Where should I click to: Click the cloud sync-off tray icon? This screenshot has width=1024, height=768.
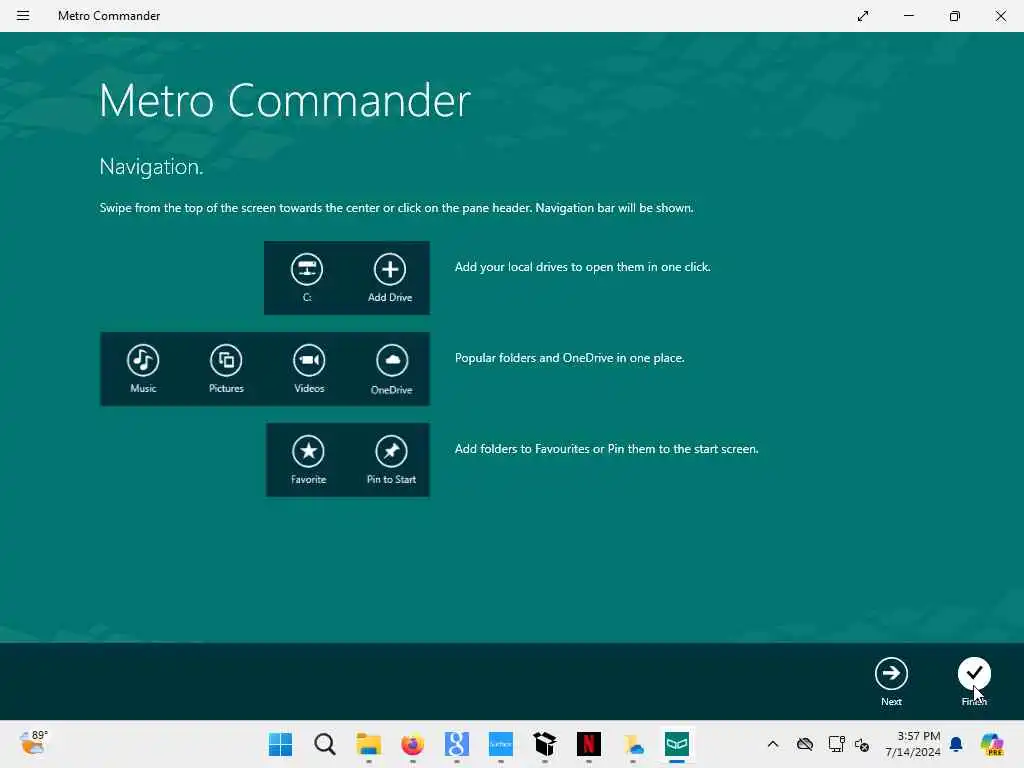(805, 744)
